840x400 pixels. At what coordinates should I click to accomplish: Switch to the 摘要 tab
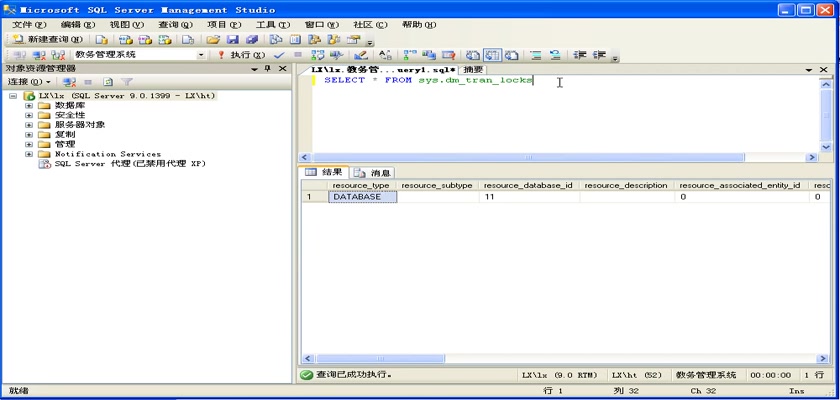[473, 70]
